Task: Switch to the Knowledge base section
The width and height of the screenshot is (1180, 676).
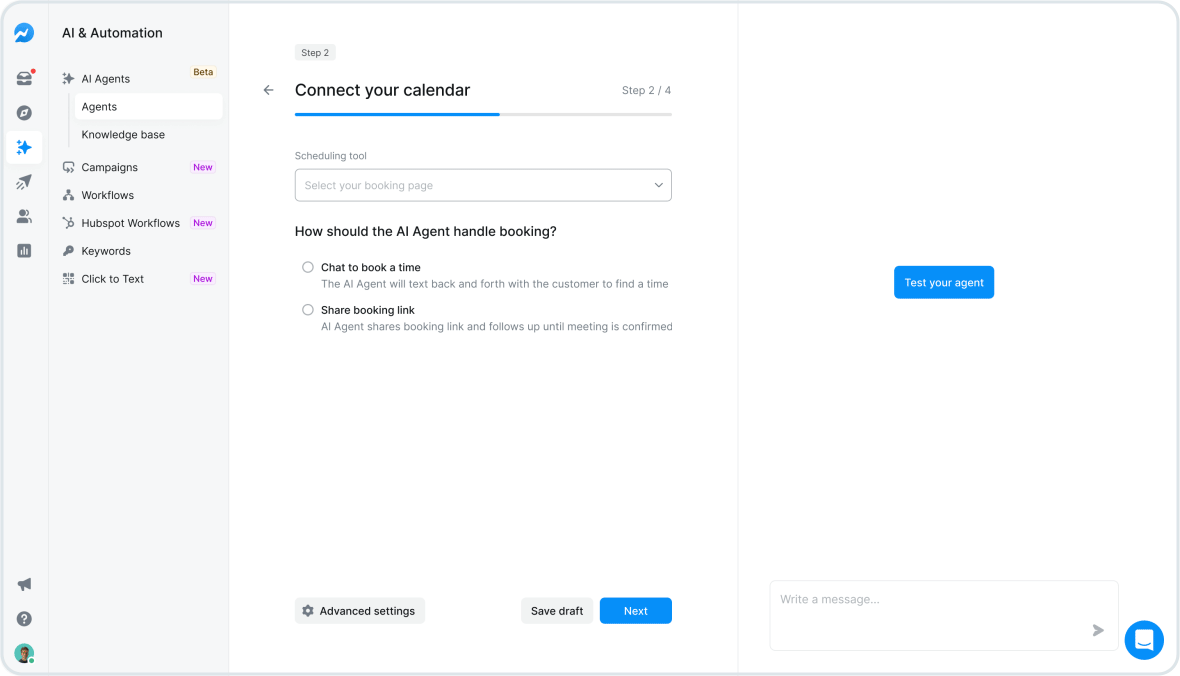Action: [123, 134]
